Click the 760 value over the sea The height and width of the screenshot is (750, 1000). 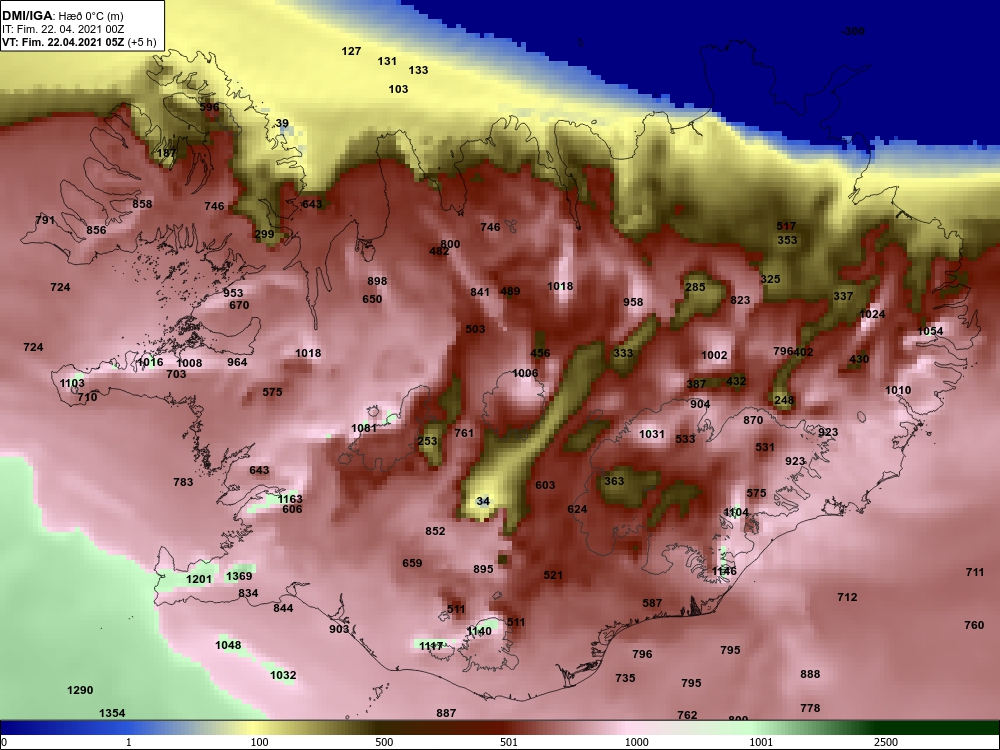pos(974,625)
